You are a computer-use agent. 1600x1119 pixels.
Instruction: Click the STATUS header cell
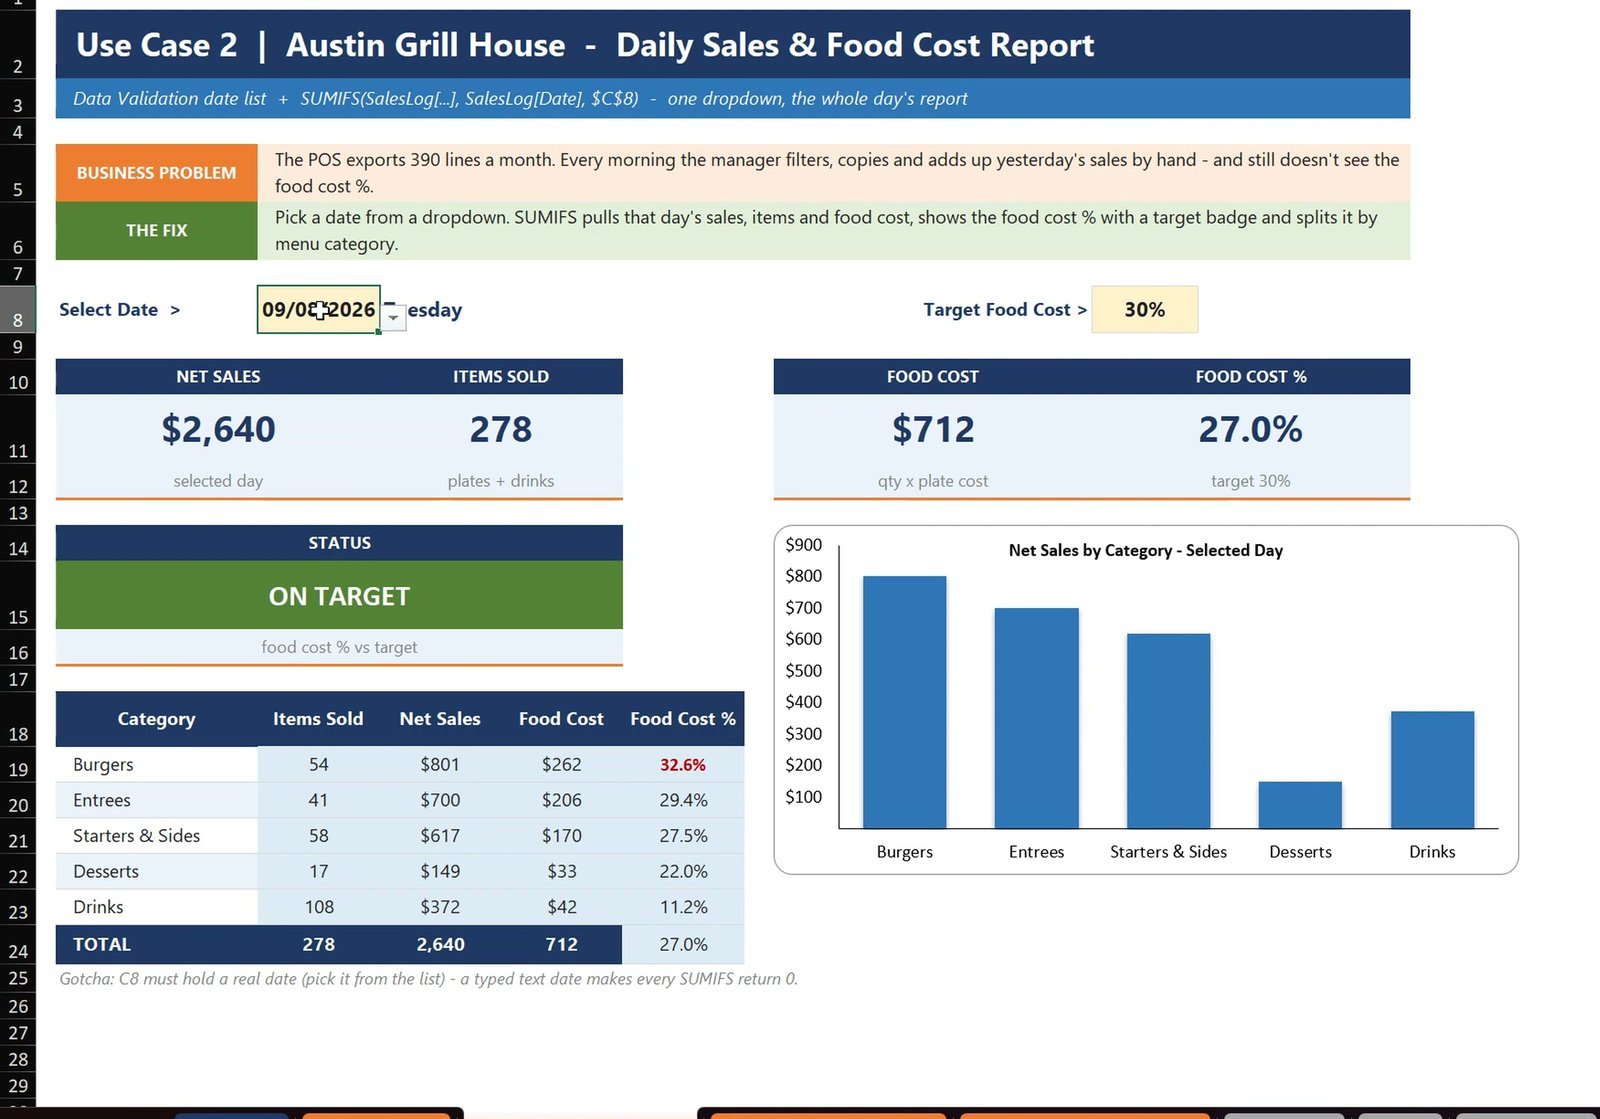[339, 543]
